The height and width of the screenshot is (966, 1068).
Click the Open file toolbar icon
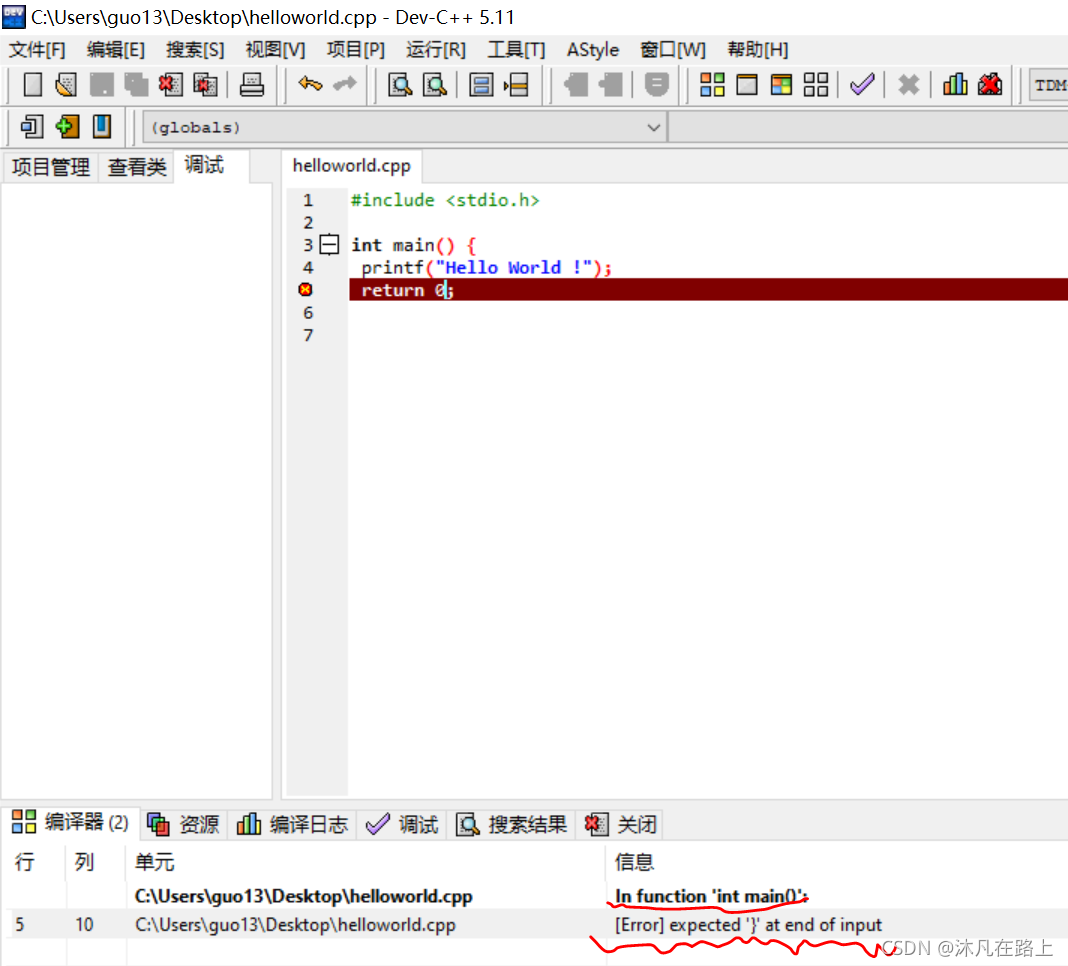[66, 84]
